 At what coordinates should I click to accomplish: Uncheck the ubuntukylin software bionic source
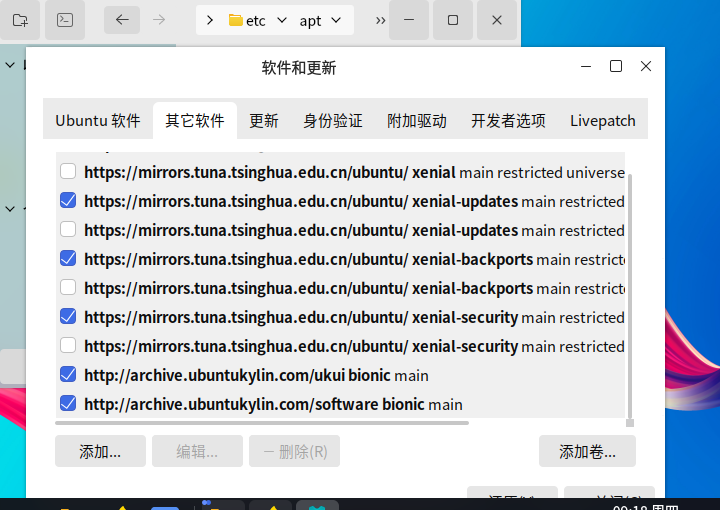(x=68, y=403)
